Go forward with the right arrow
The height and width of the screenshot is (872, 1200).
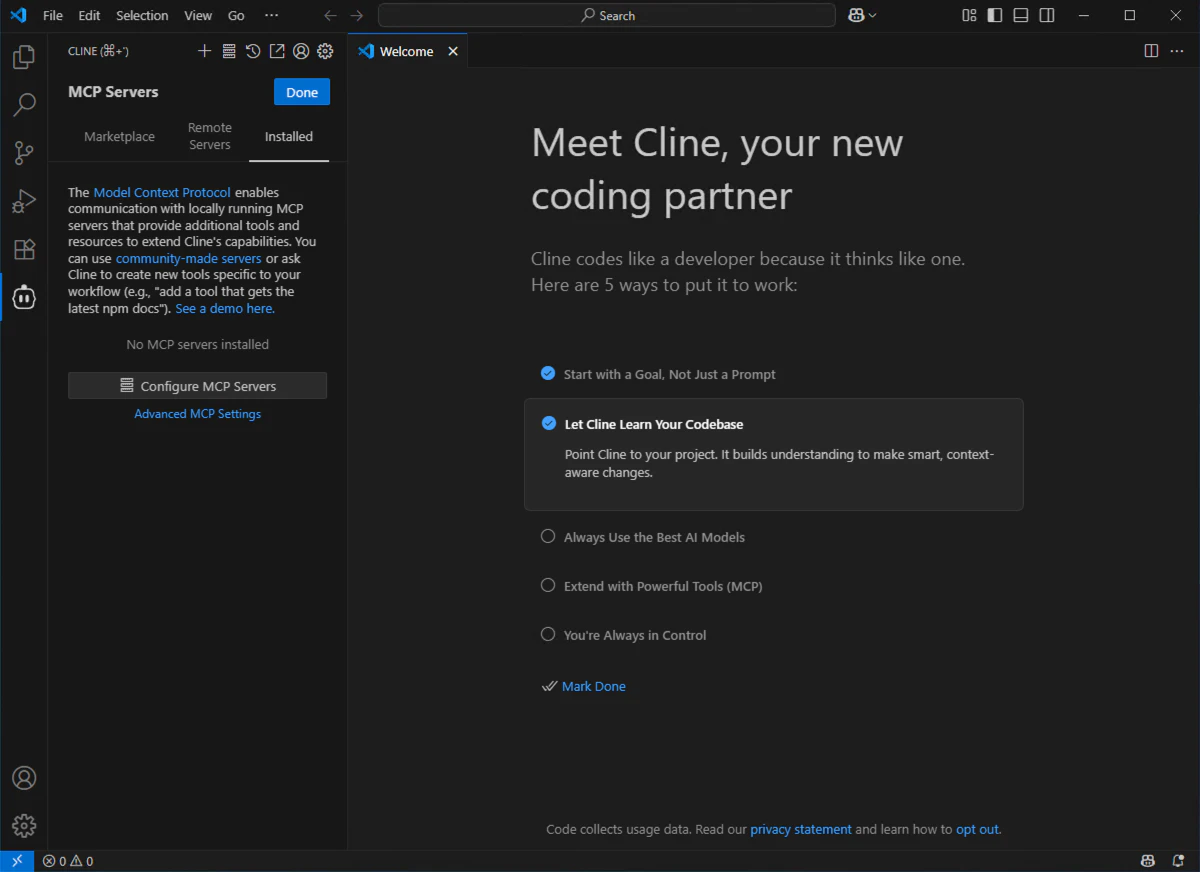(357, 15)
